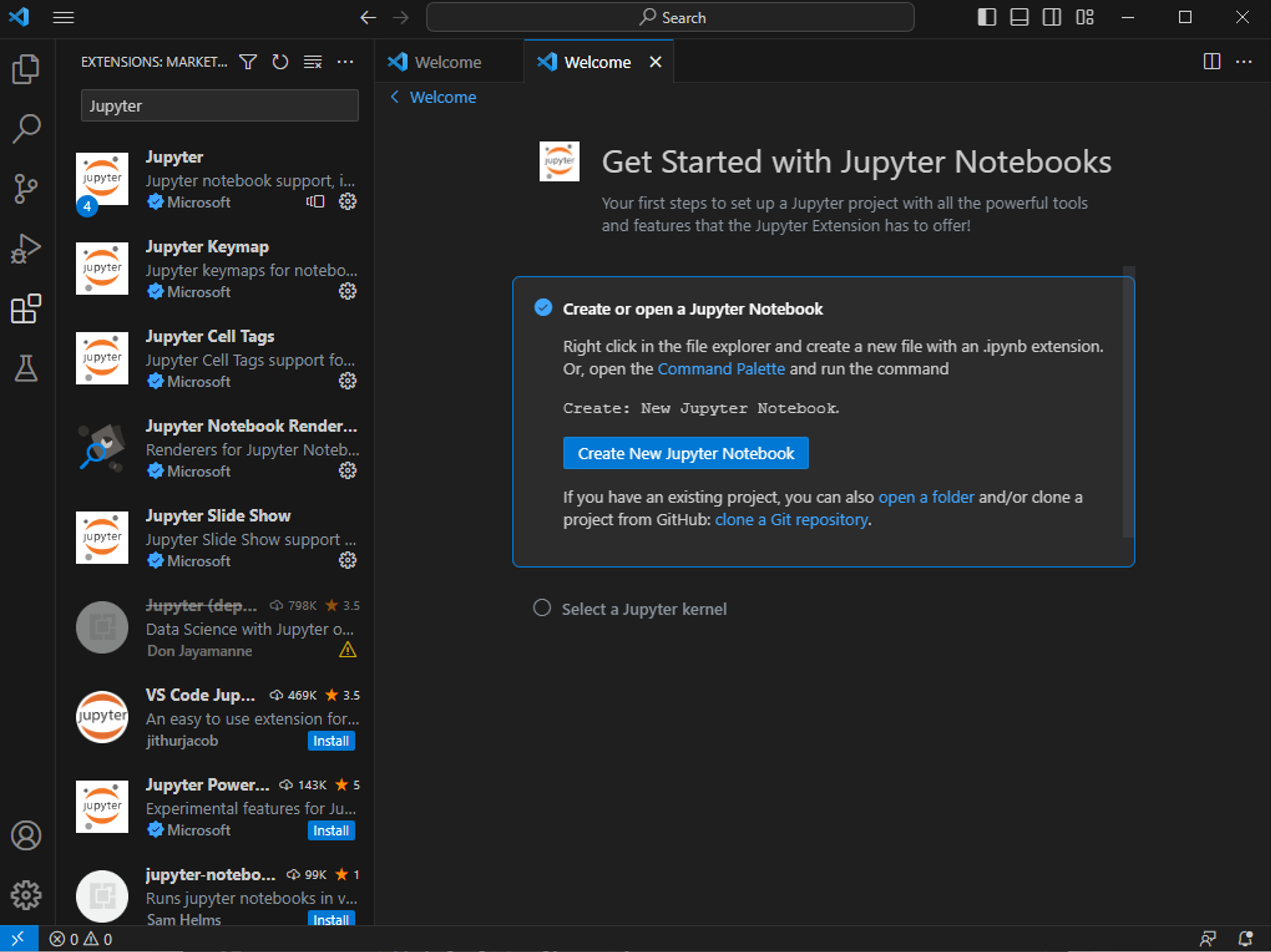Click Create New Jupyter Notebook button
This screenshot has height=952, width=1271.
click(685, 453)
